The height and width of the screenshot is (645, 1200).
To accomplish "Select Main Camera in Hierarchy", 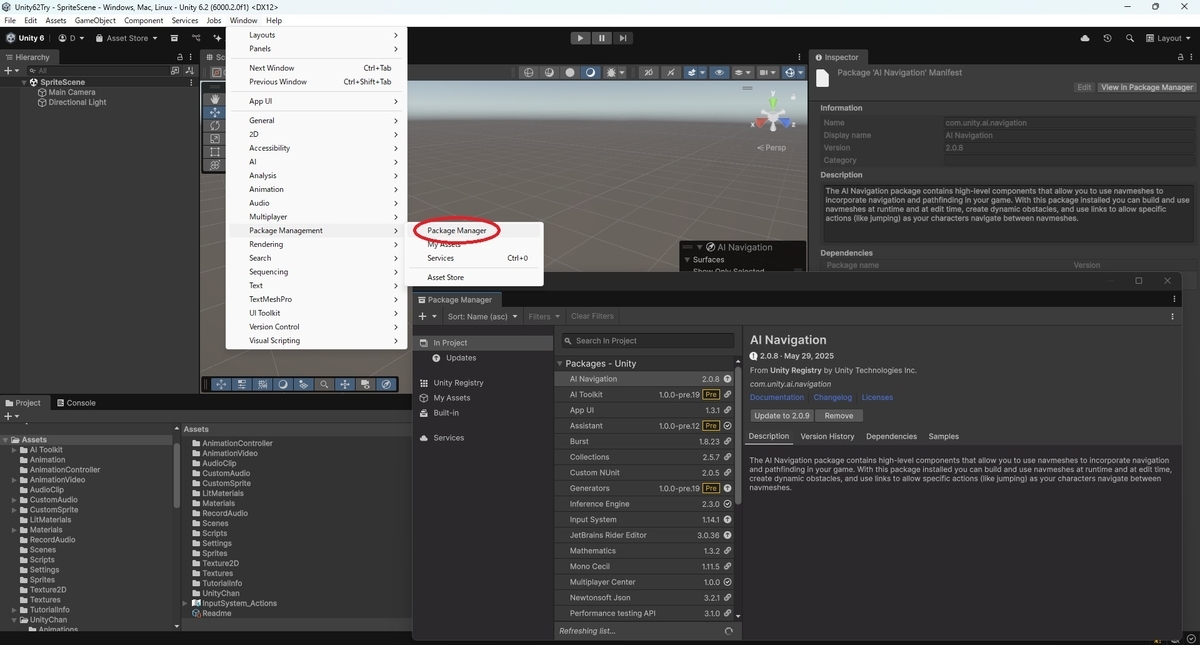I will tap(71, 92).
